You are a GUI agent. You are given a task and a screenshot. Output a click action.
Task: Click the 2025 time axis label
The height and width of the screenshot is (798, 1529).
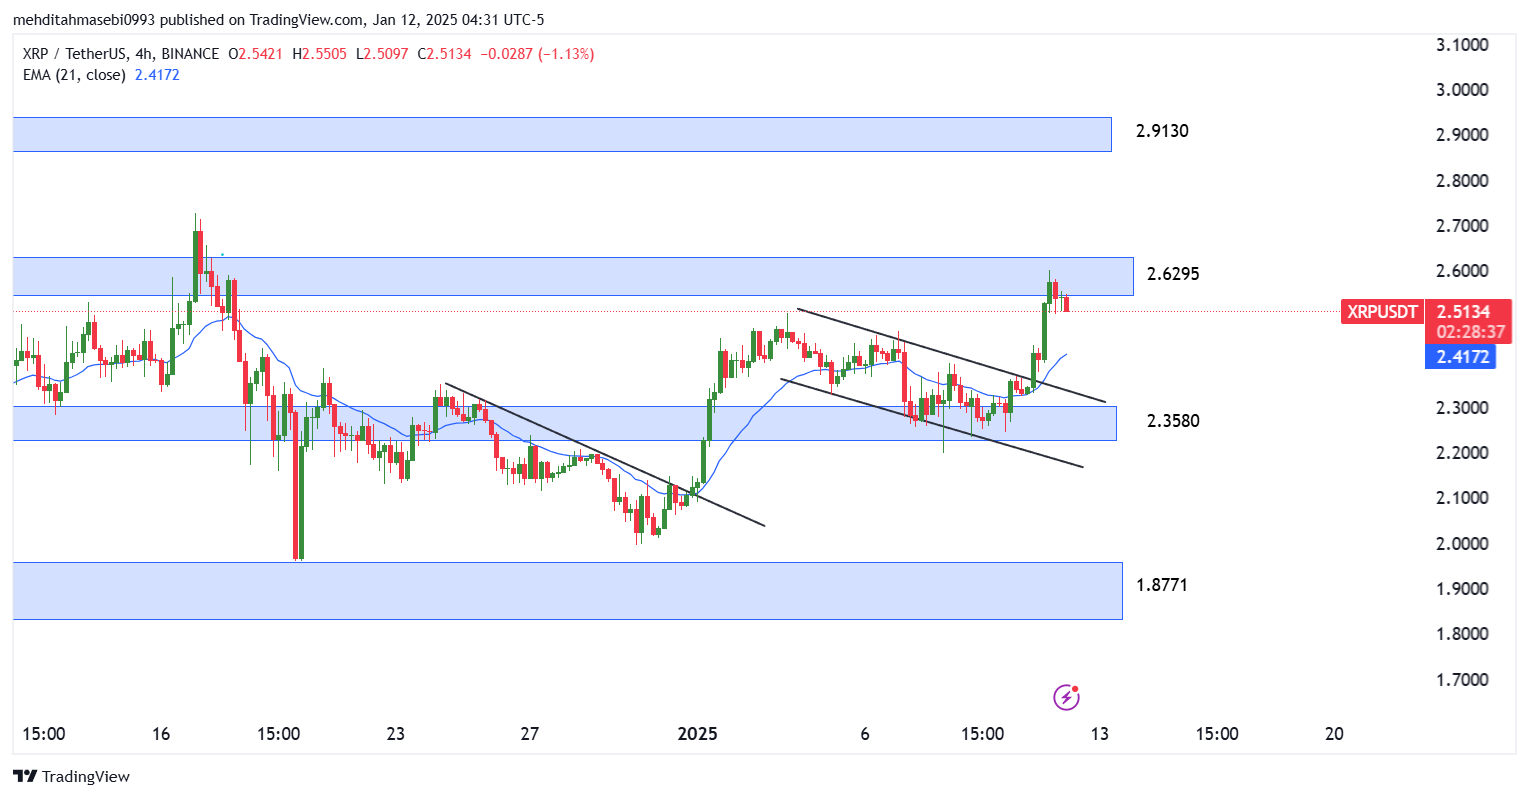pos(697,734)
